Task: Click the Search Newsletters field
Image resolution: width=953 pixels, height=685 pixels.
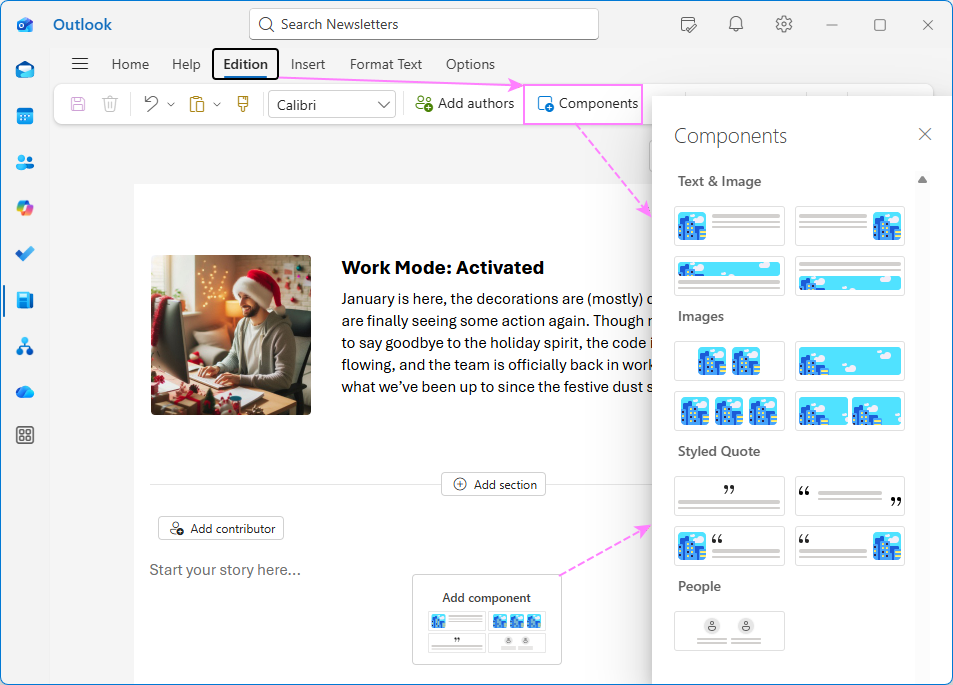Action: [423, 23]
